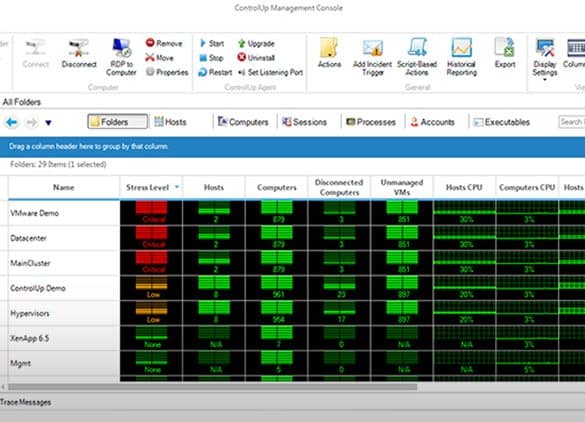Viewport: 585px width, 422px height.
Task: Expand the navigation history dropdown arrow
Action: 48,122
